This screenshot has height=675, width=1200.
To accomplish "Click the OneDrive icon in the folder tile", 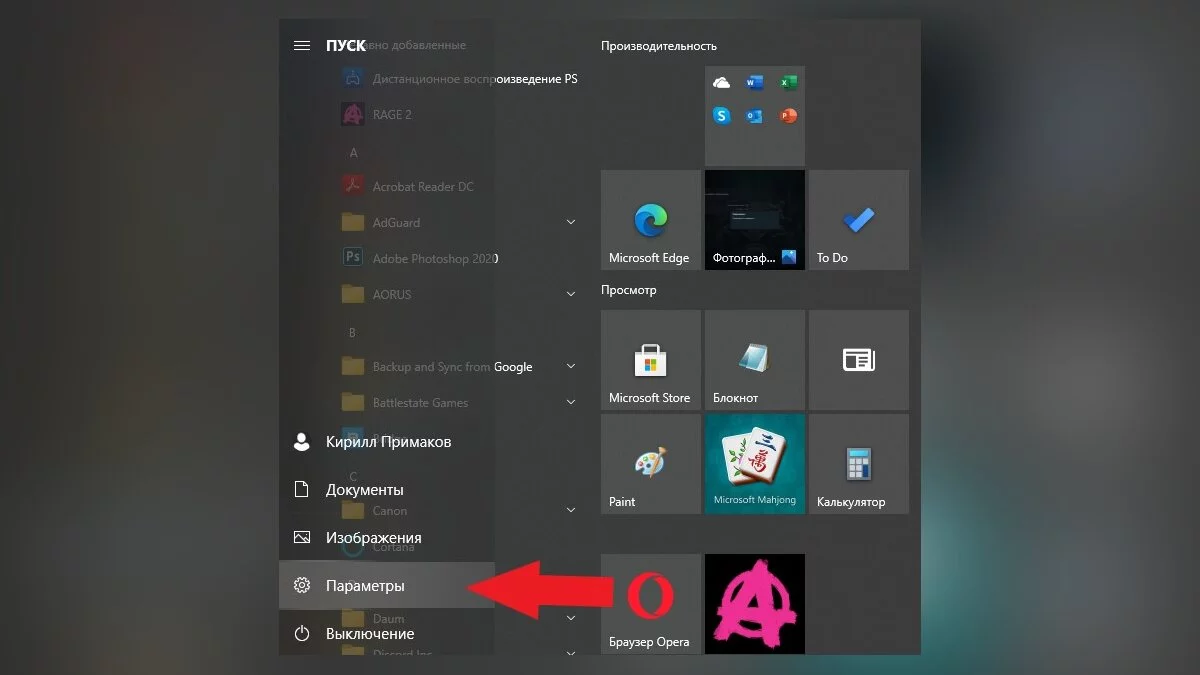I will click(721, 84).
